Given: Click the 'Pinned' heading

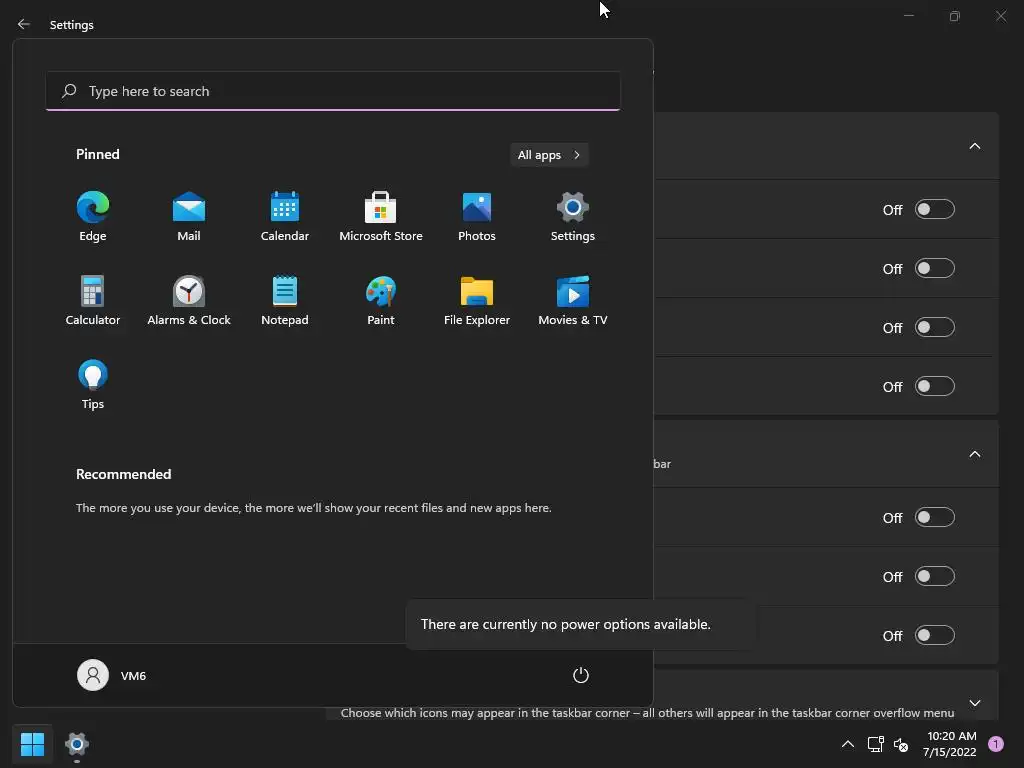Looking at the screenshot, I should [97, 154].
